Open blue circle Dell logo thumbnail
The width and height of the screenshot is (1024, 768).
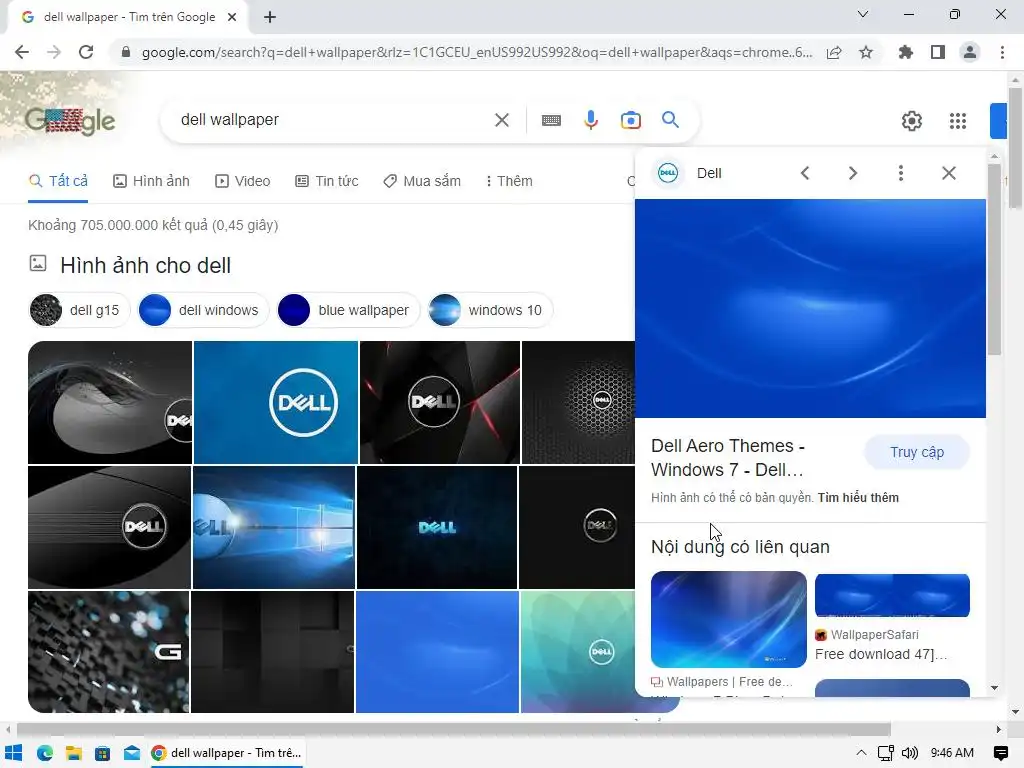[x=276, y=402]
